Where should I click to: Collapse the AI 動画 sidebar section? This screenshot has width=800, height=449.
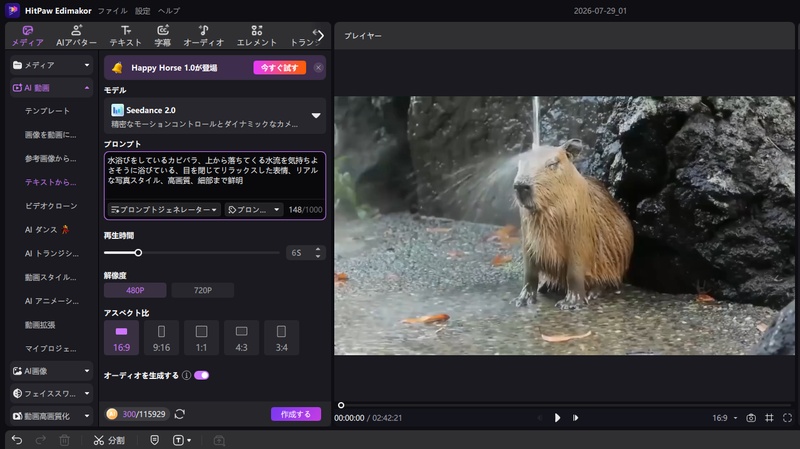51,88
